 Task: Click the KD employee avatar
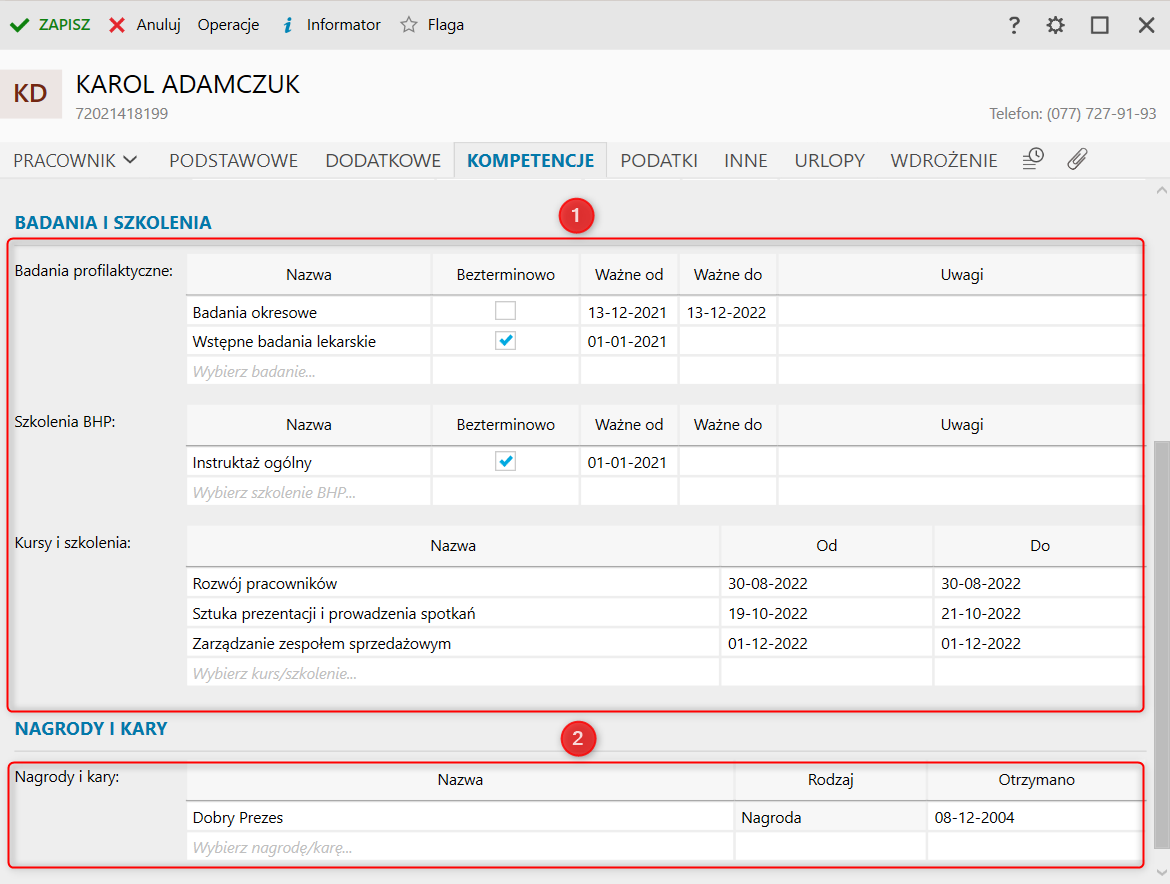coord(31,94)
